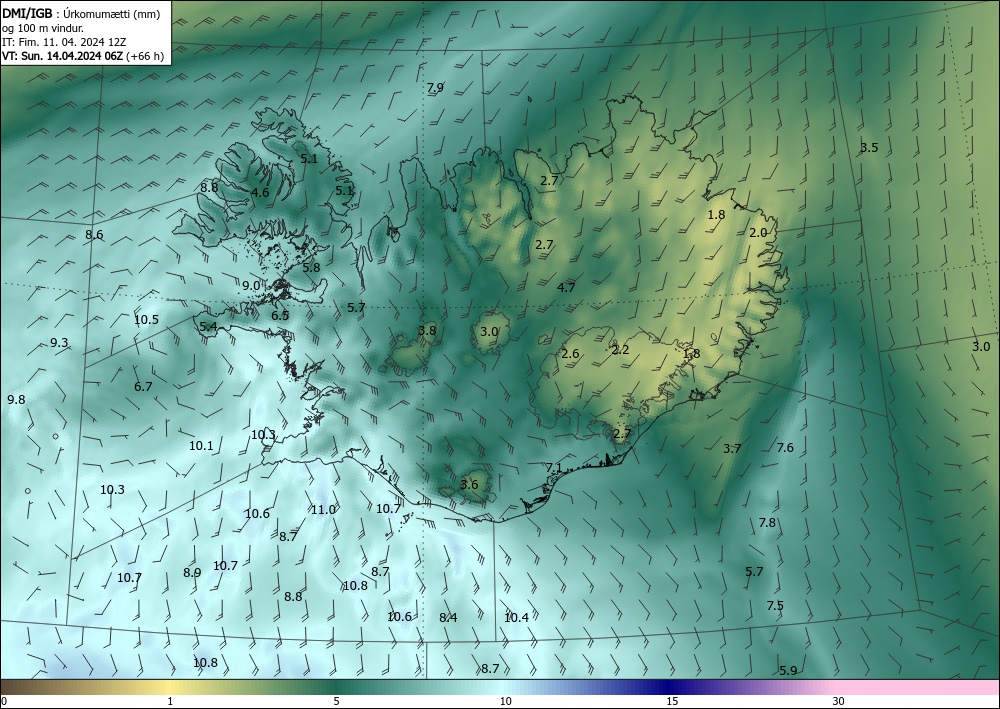Click the map value 3.8
1000x709 pixels.
(427, 330)
